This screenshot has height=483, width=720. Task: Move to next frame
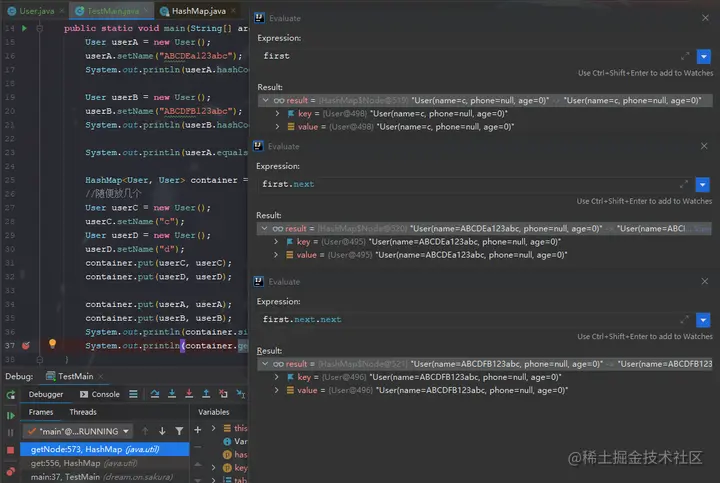162,431
